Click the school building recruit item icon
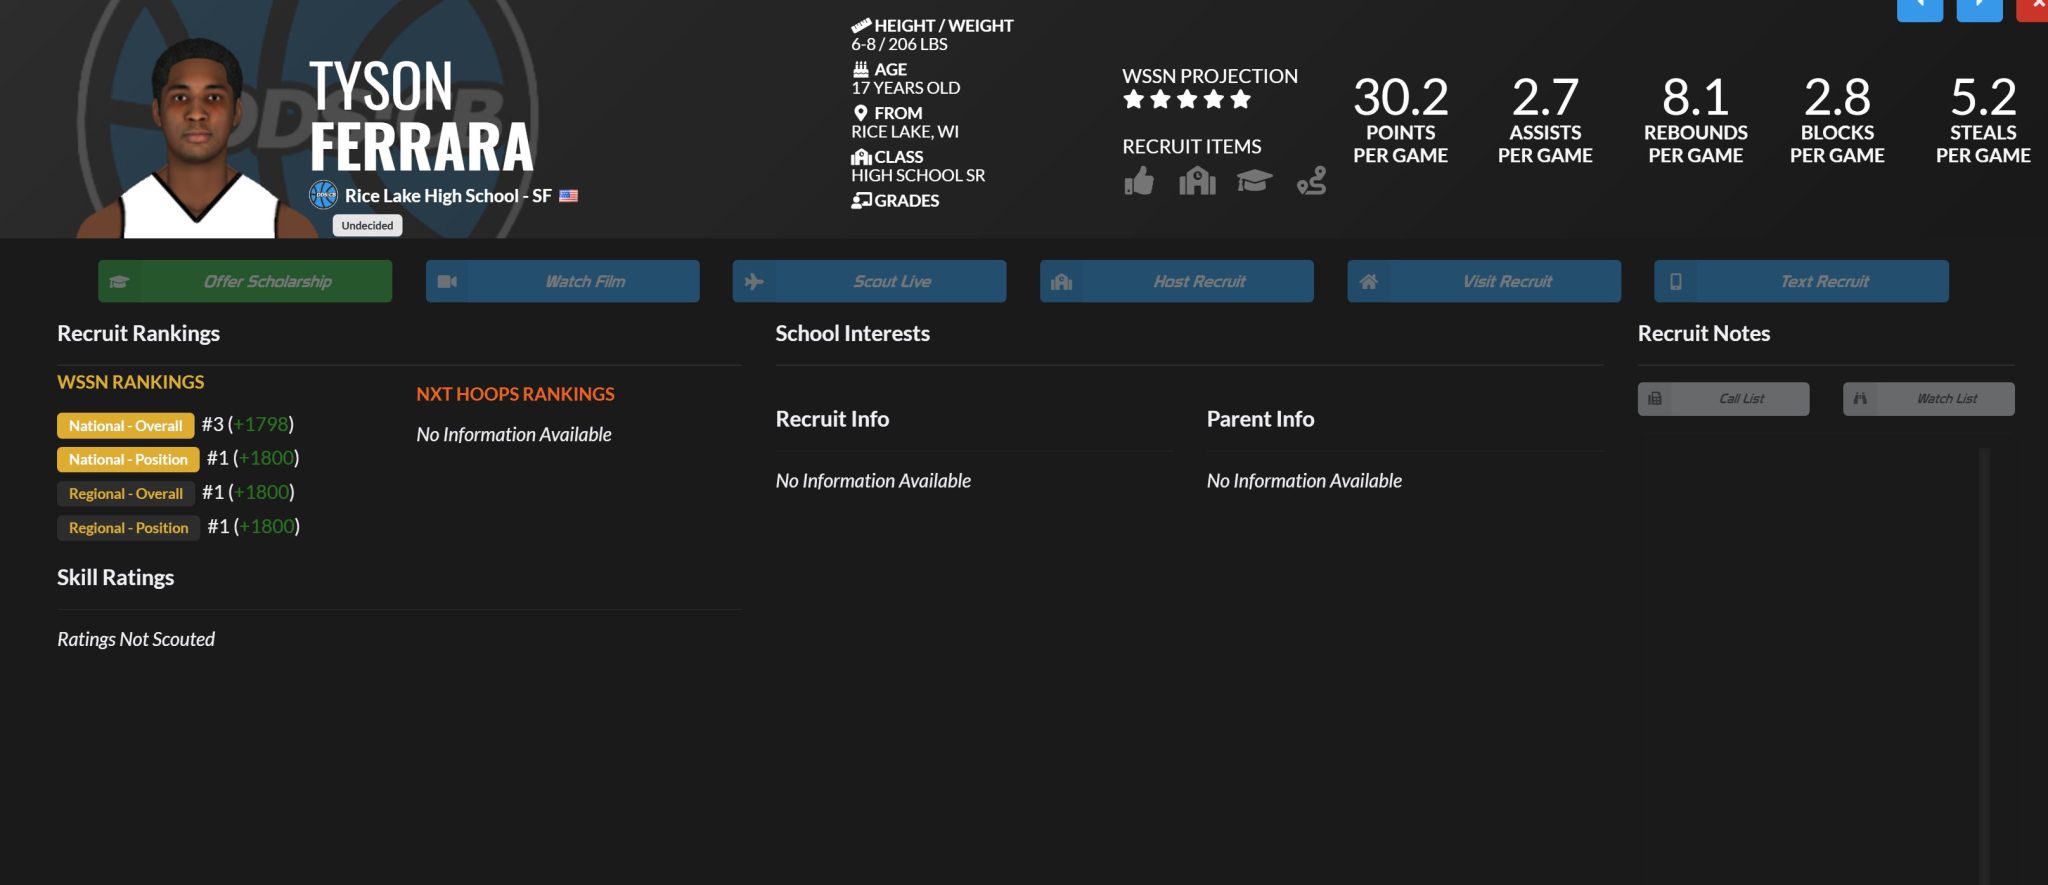Screen dimensions: 2048x885 click(1197, 181)
